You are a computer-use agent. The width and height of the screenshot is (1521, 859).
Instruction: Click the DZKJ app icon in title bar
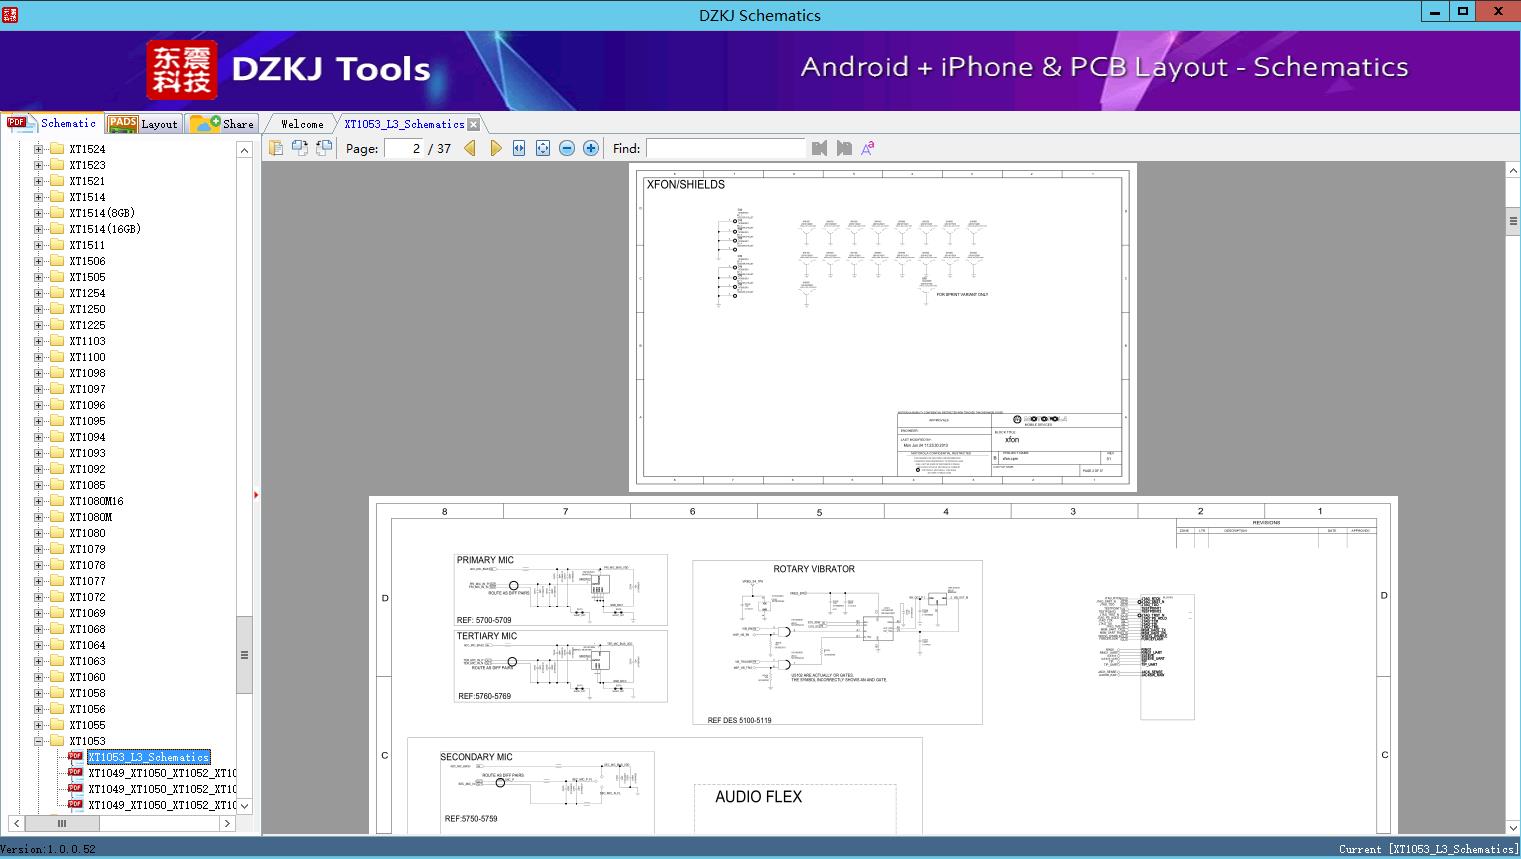10,14
